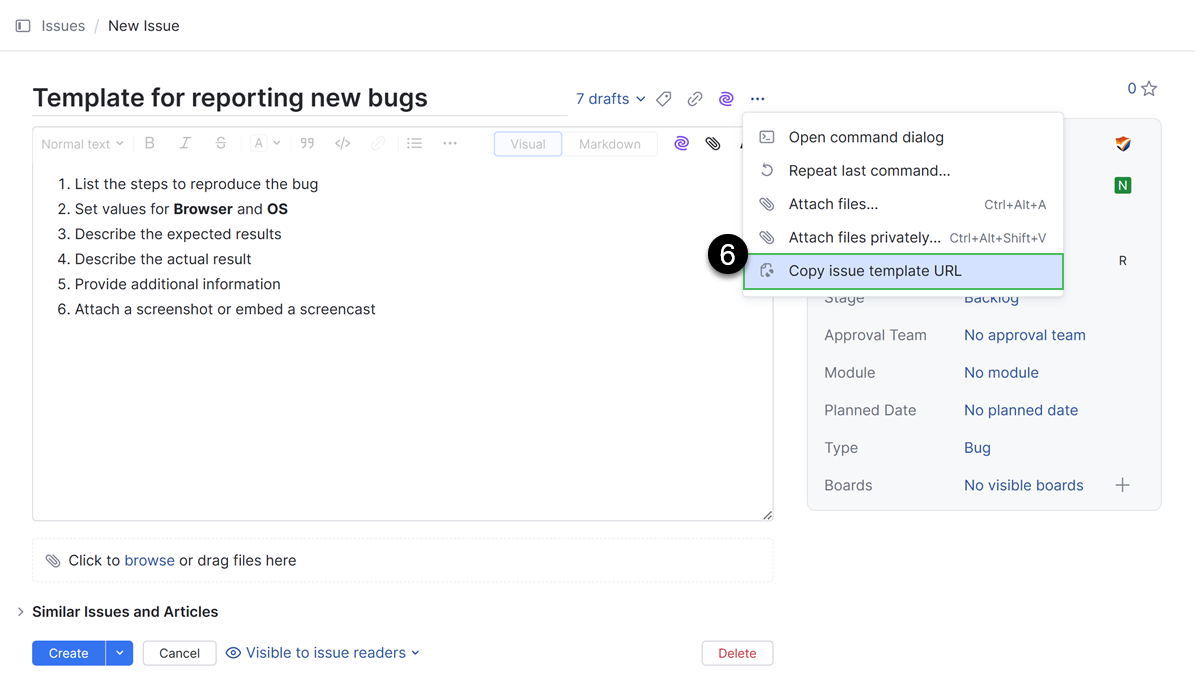Select Open command dialog menu entry

coord(866,137)
